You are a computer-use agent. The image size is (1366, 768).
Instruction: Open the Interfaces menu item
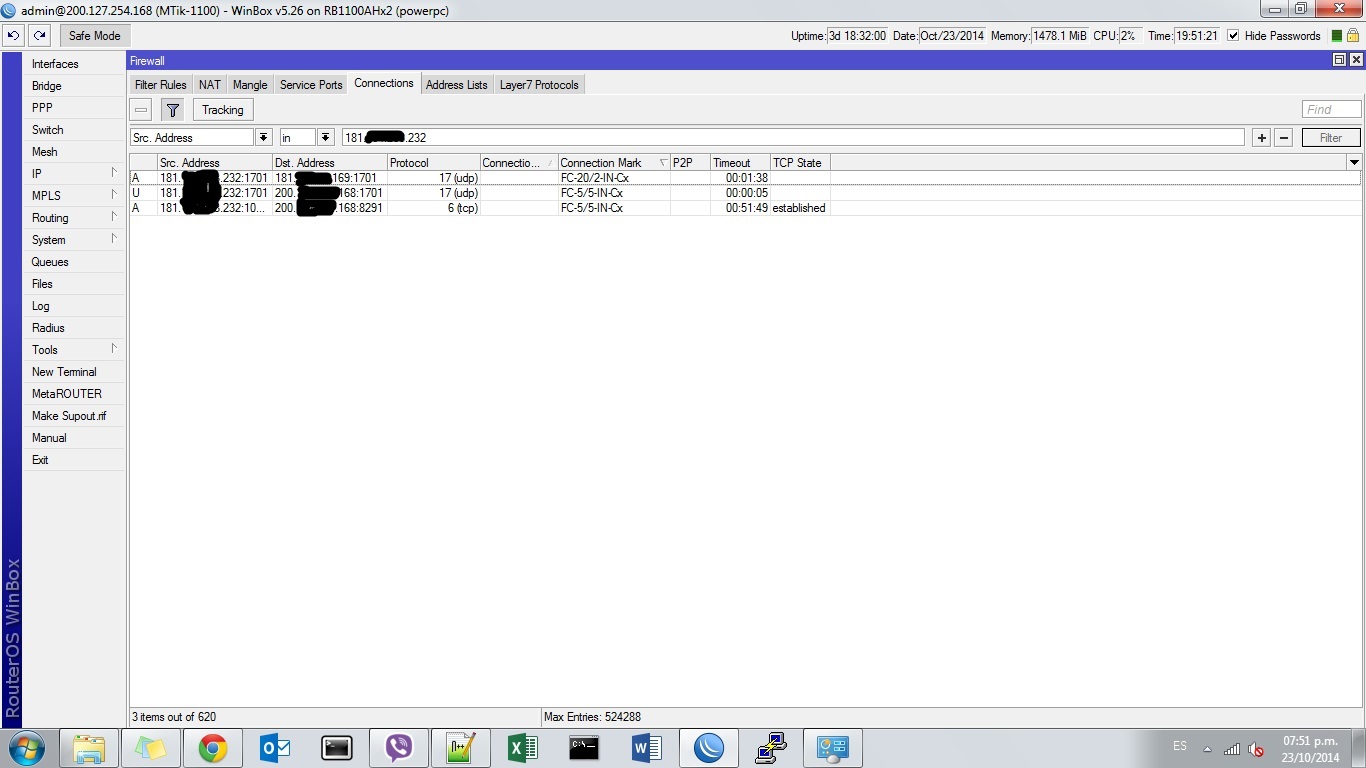pyautogui.click(x=55, y=64)
